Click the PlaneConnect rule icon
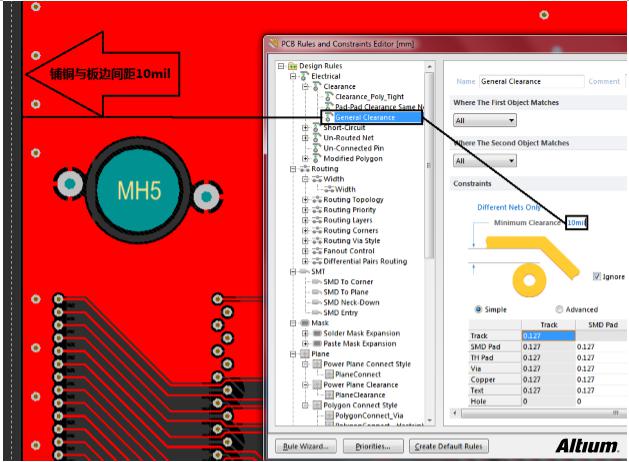The height and width of the screenshot is (462, 629). [328, 374]
